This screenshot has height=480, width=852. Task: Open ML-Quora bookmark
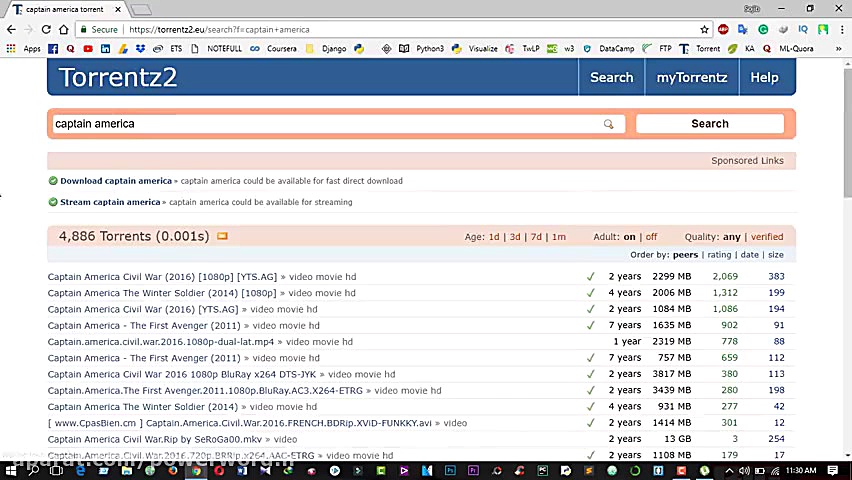coord(788,48)
